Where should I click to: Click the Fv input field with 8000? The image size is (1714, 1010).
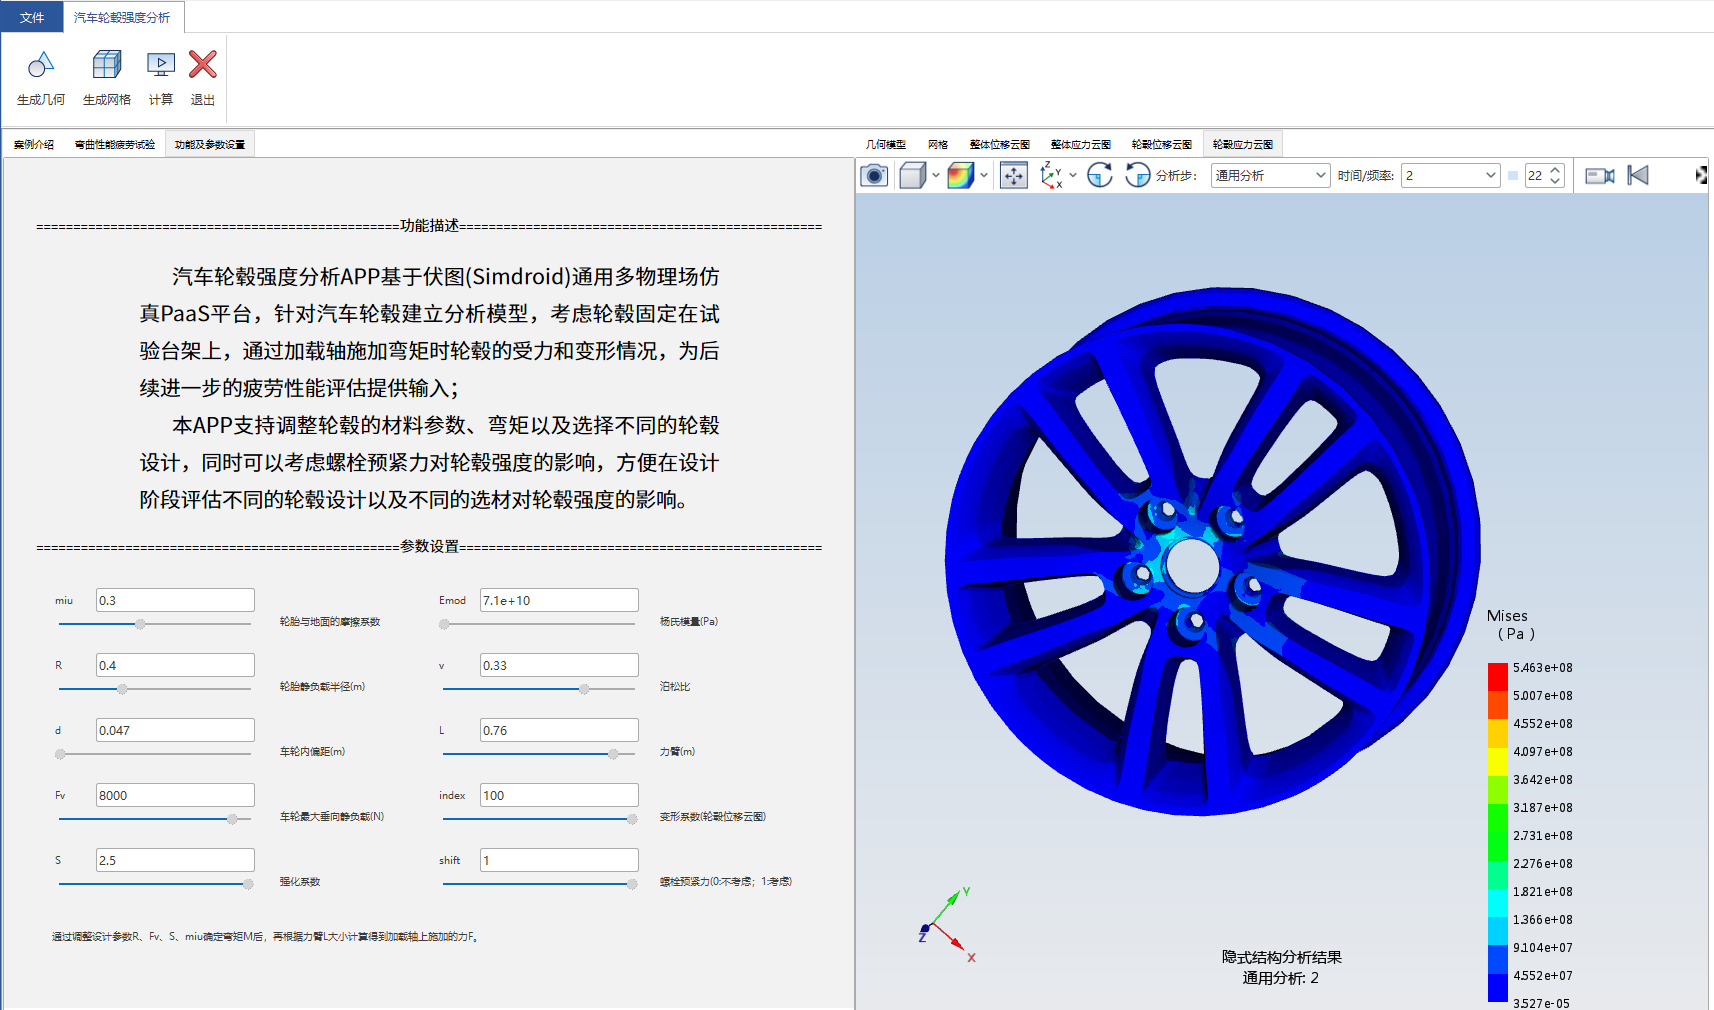coord(175,795)
